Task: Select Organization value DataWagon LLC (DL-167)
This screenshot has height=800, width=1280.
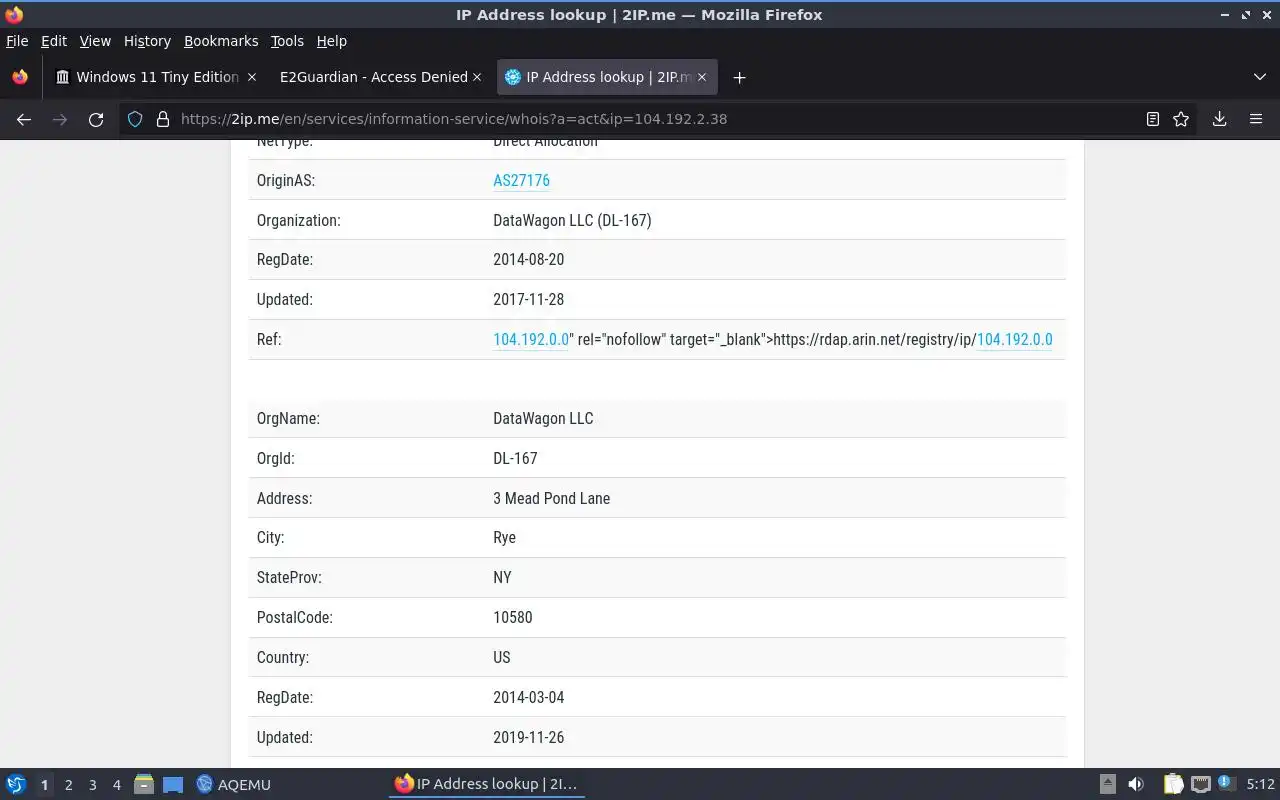Action: [572, 220]
